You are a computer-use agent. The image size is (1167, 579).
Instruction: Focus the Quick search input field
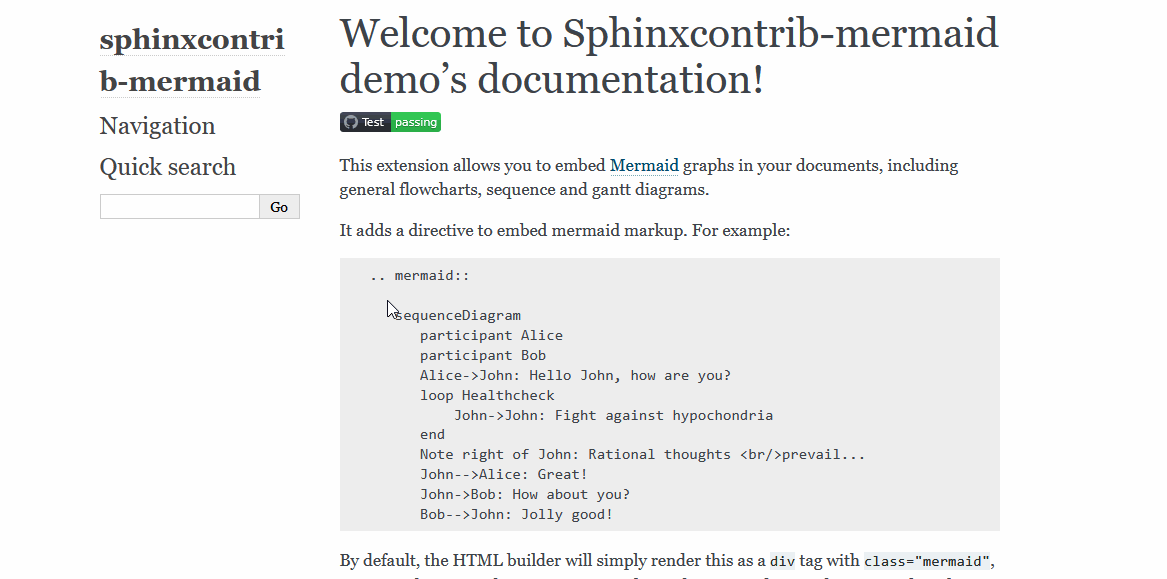point(180,206)
